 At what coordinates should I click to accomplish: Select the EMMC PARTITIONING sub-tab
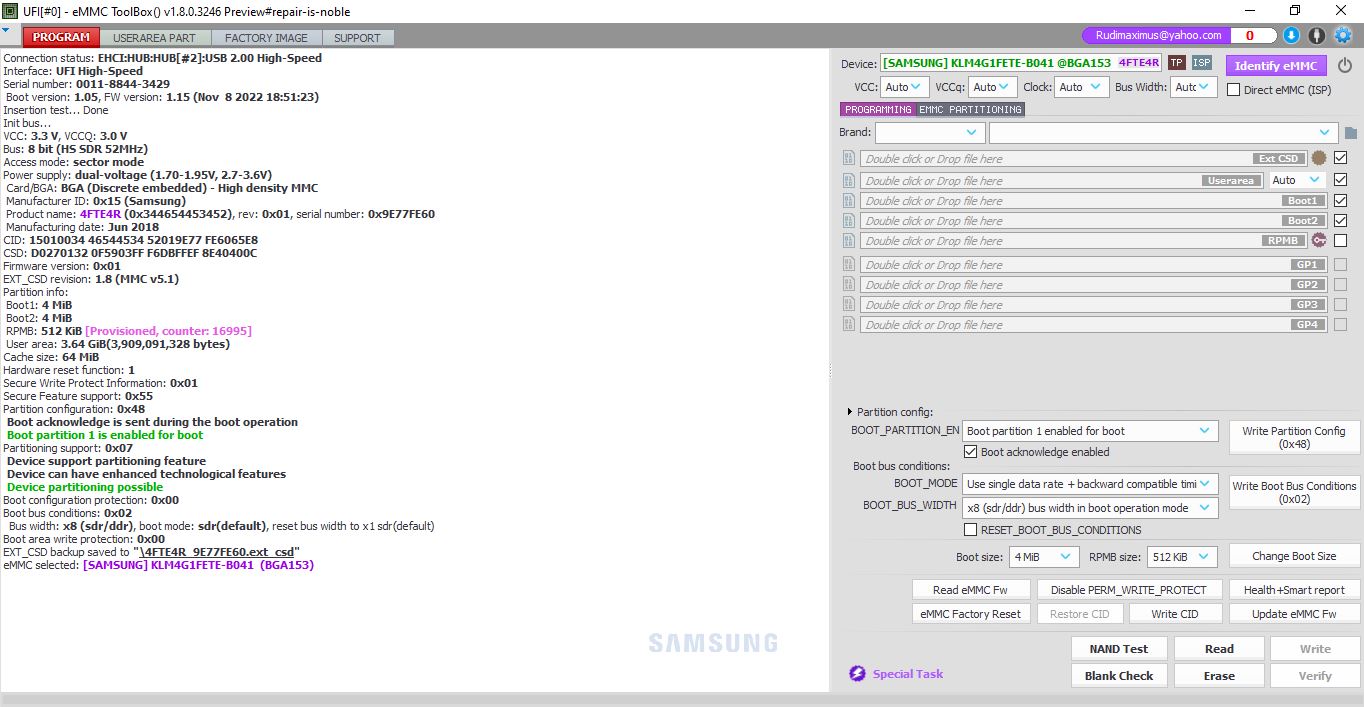click(970, 109)
